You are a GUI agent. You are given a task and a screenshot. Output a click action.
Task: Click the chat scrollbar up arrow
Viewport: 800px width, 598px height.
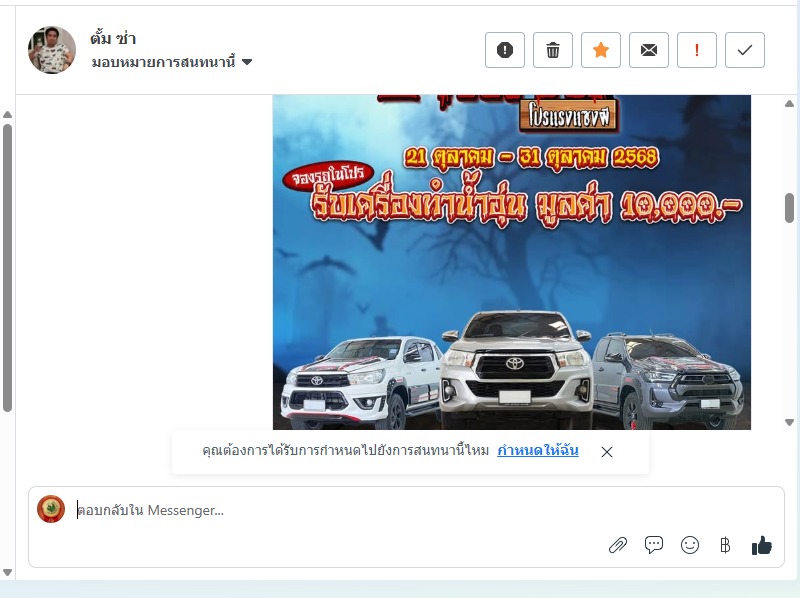click(789, 104)
